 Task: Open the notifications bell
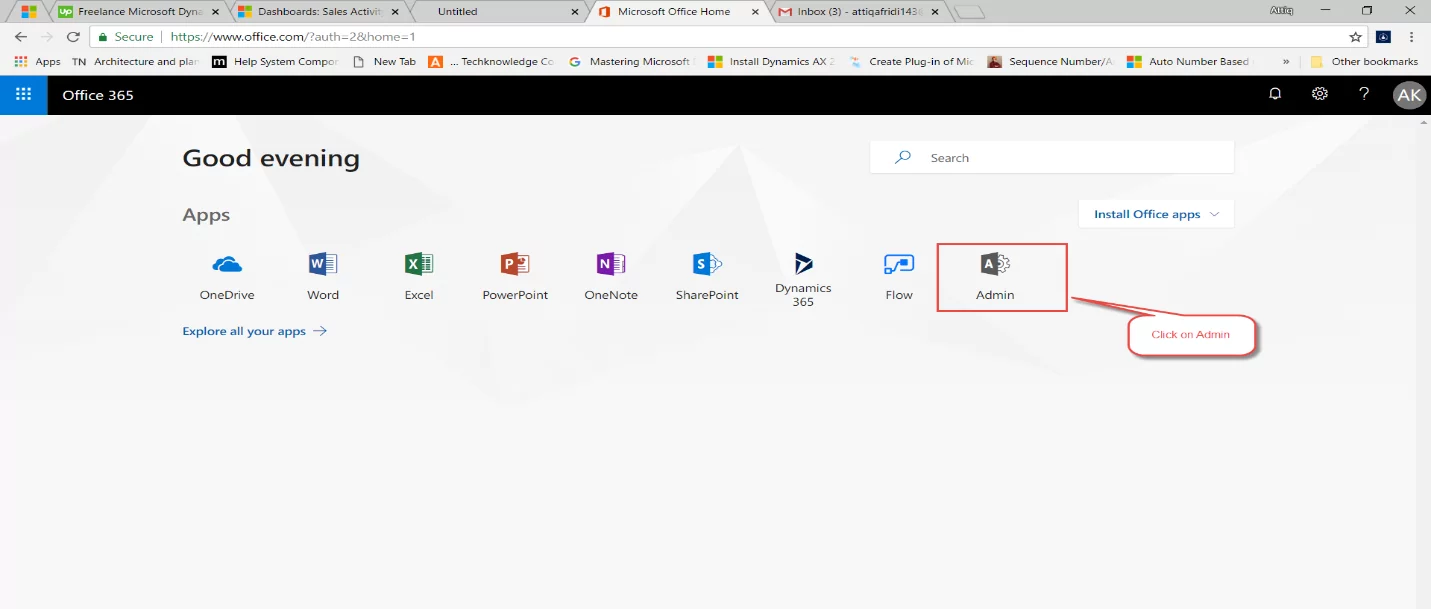pos(1275,94)
